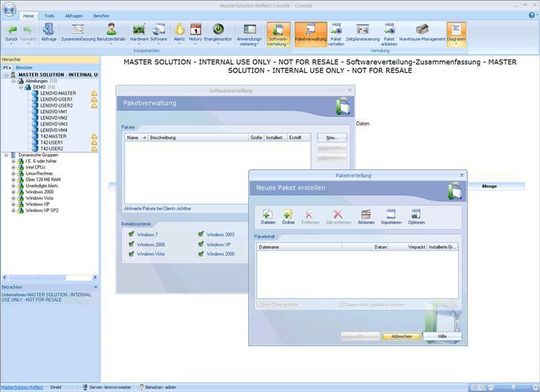Collapse the Betrachten panel chevron
This screenshot has width=540, height=392.
coord(95,287)
